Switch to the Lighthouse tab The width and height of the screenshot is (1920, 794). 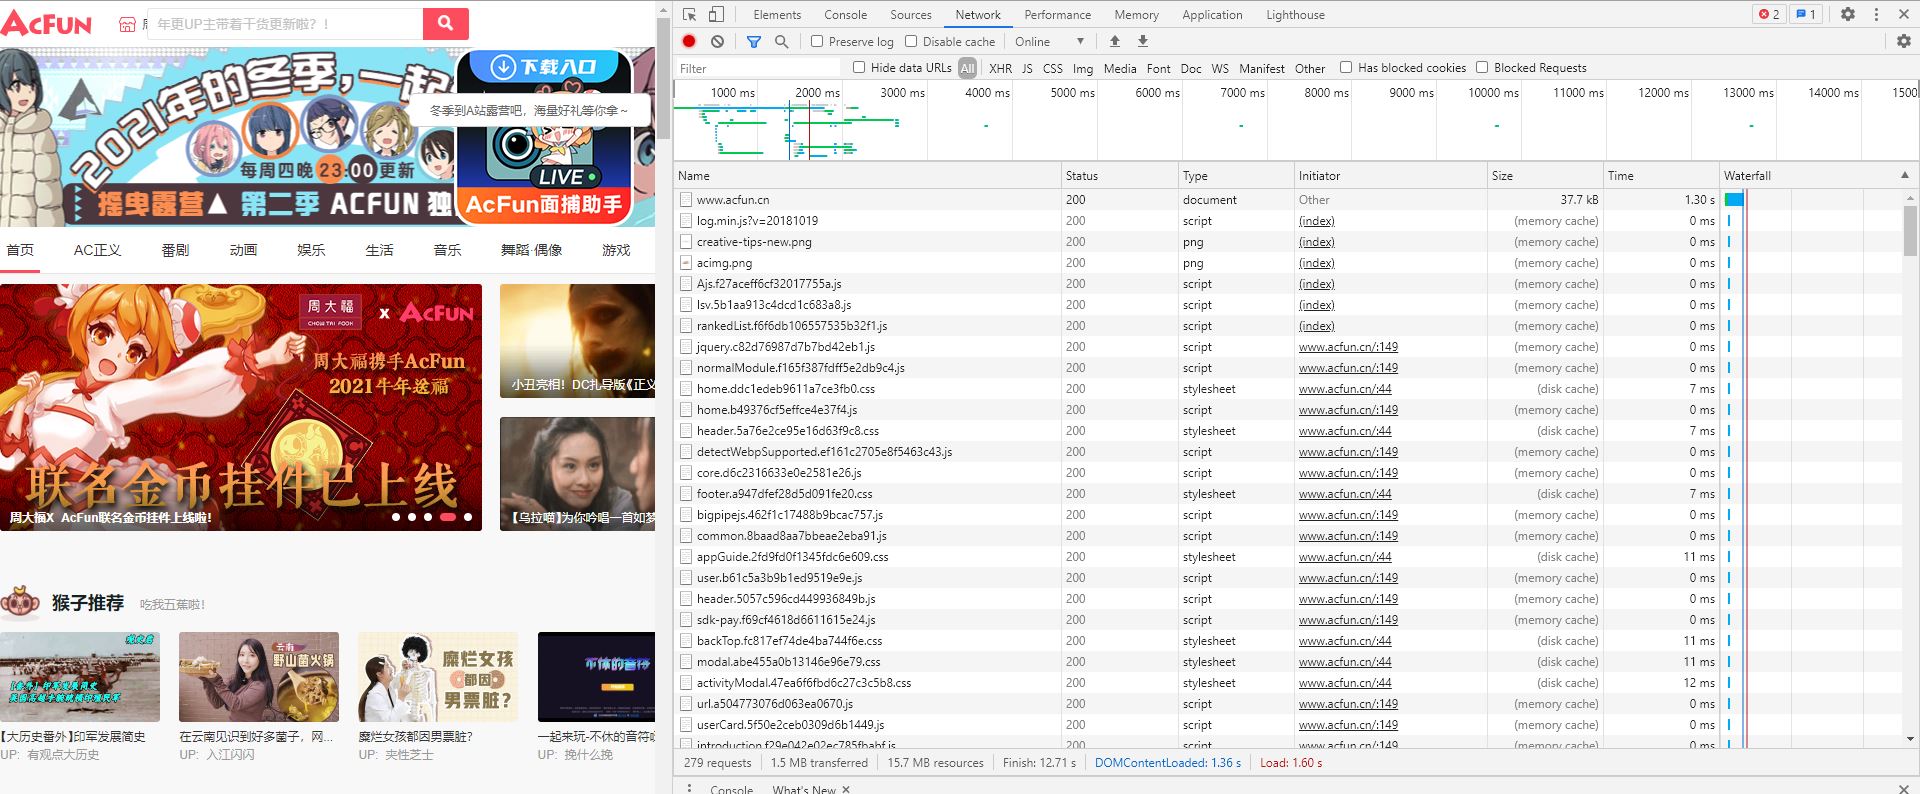click(1295, 14)
